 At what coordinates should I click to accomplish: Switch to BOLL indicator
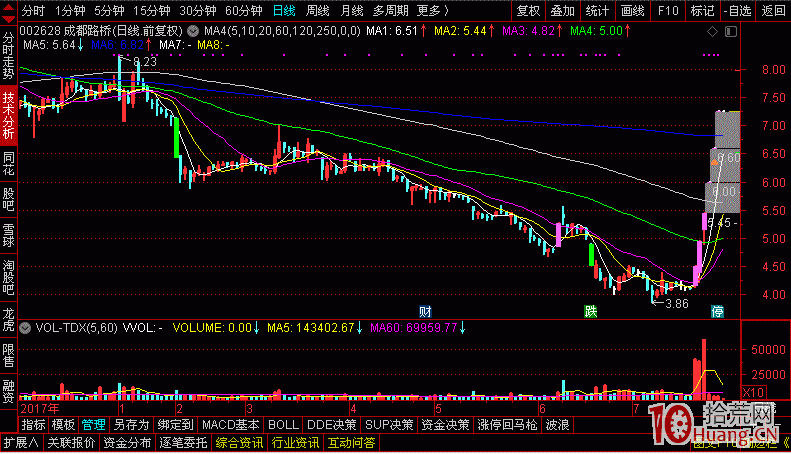[x=283, y=425]
